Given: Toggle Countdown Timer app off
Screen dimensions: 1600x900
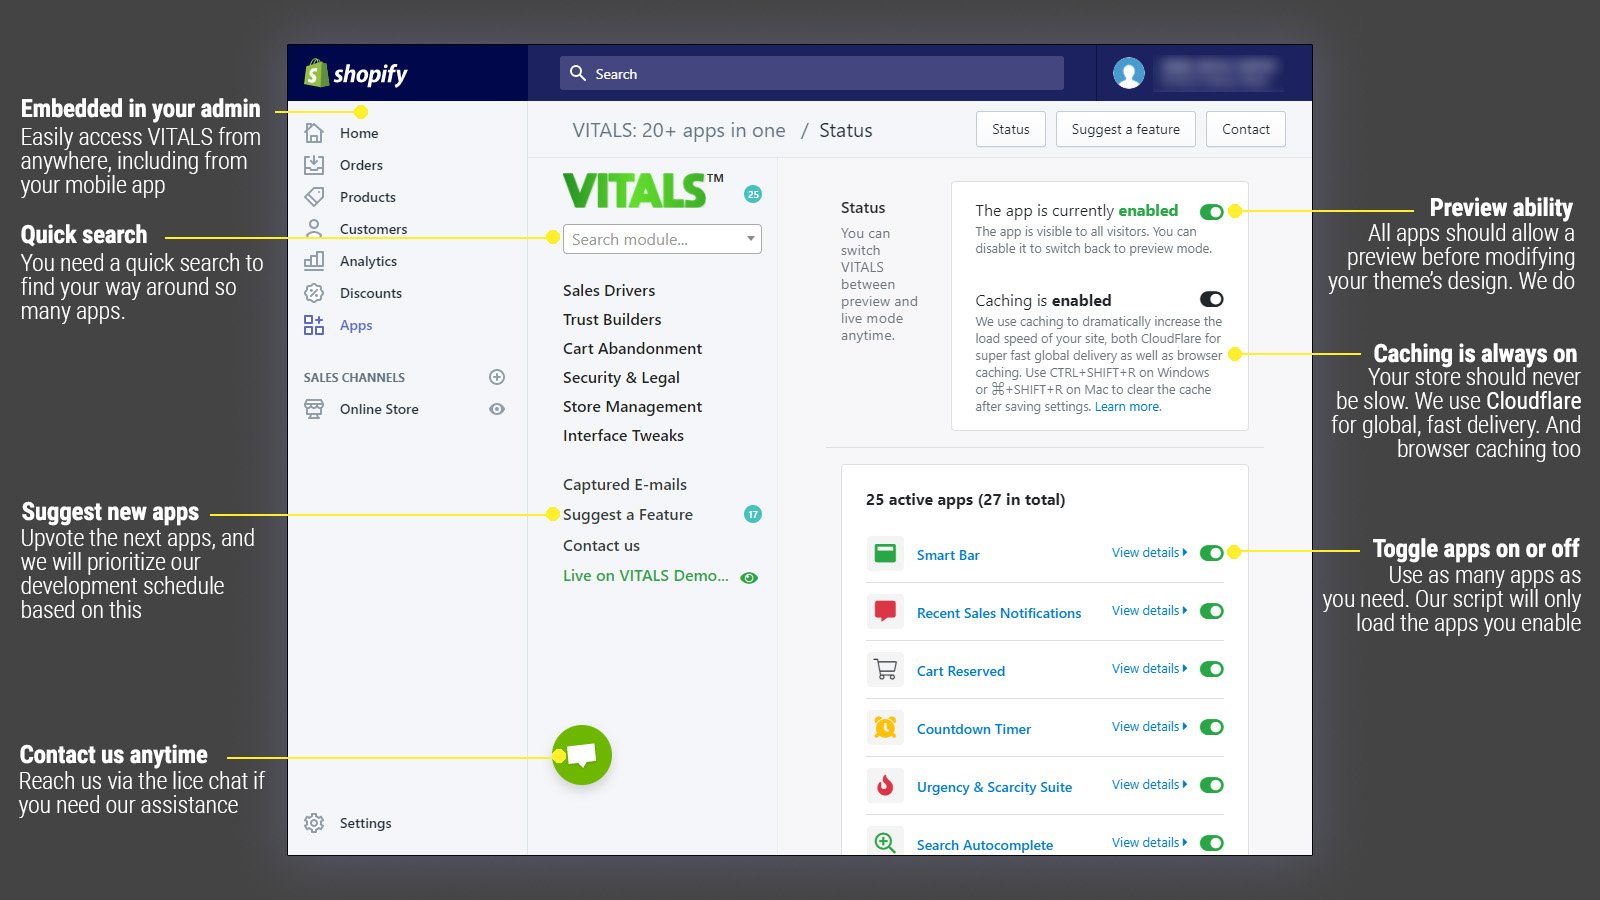Looking at the screenshot, I should click(1211, 727).
